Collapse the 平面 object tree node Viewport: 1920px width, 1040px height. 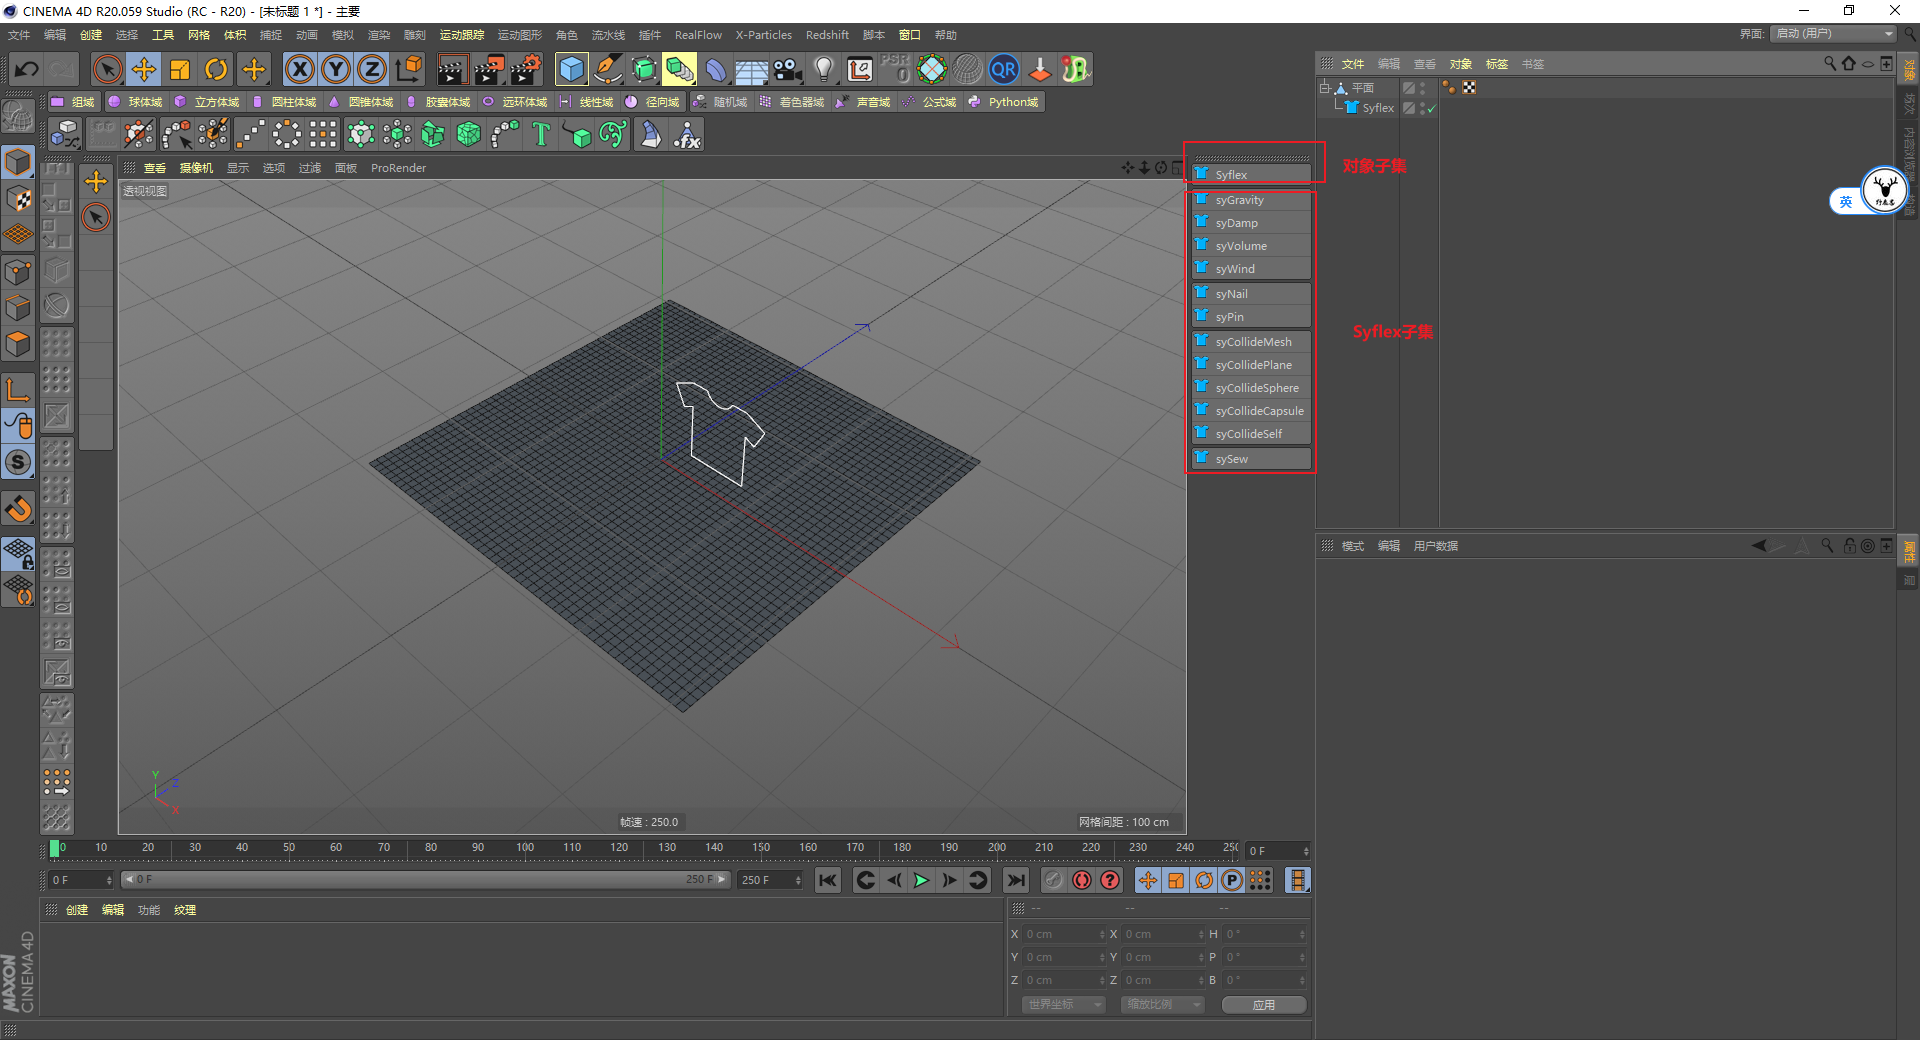click(x=1324, y=88)
